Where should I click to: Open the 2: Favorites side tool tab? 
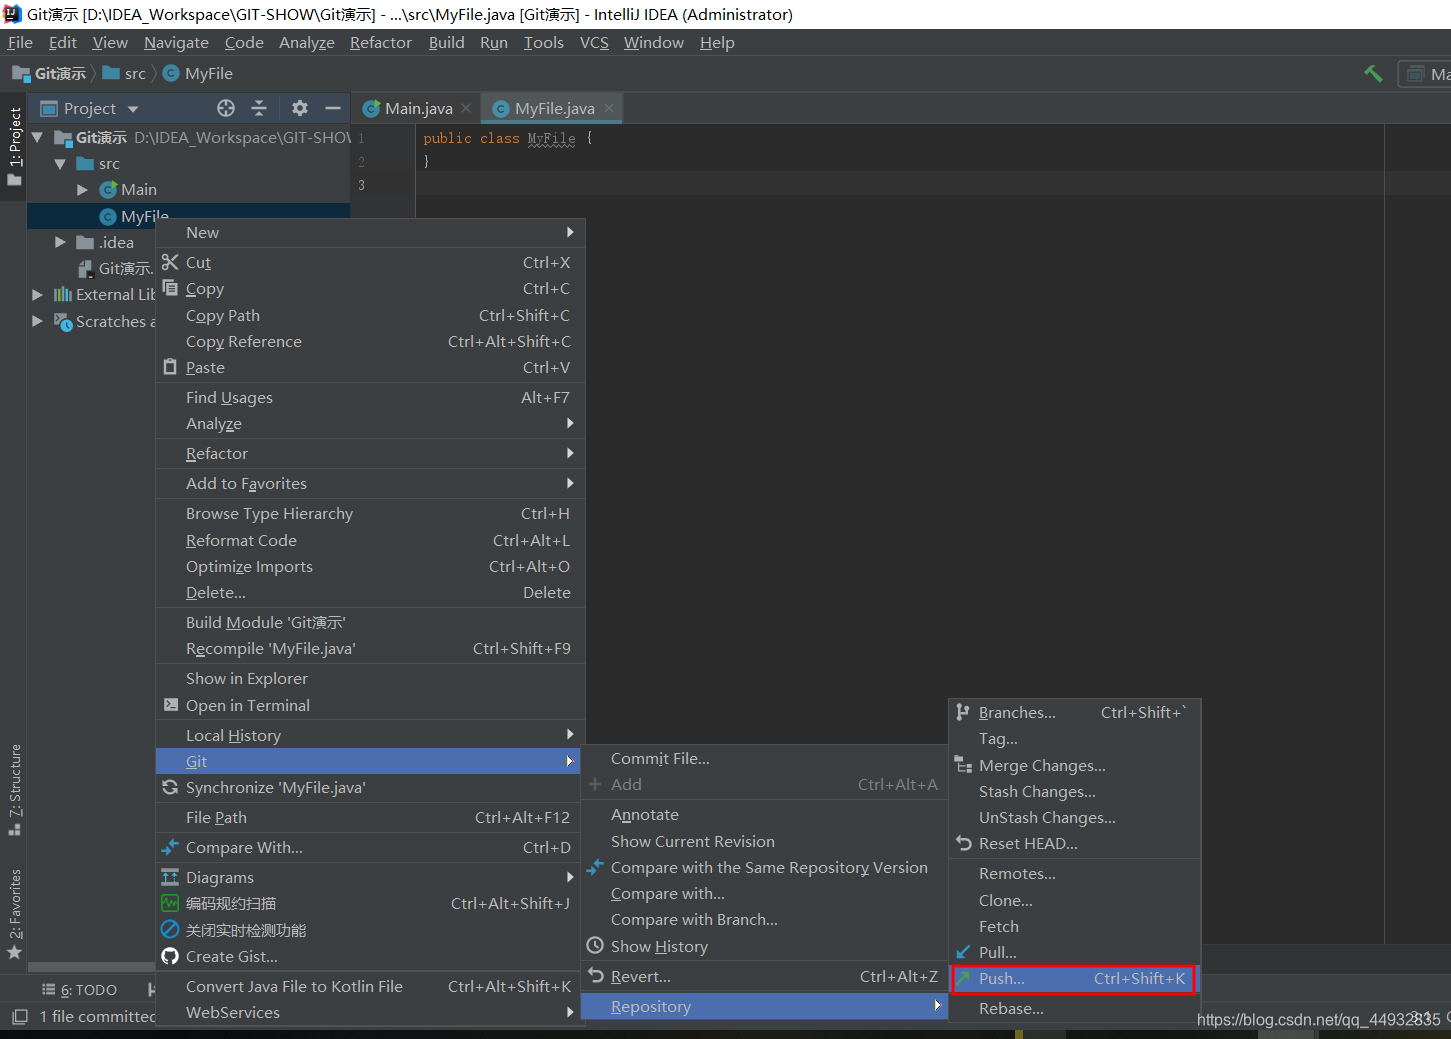14,914
